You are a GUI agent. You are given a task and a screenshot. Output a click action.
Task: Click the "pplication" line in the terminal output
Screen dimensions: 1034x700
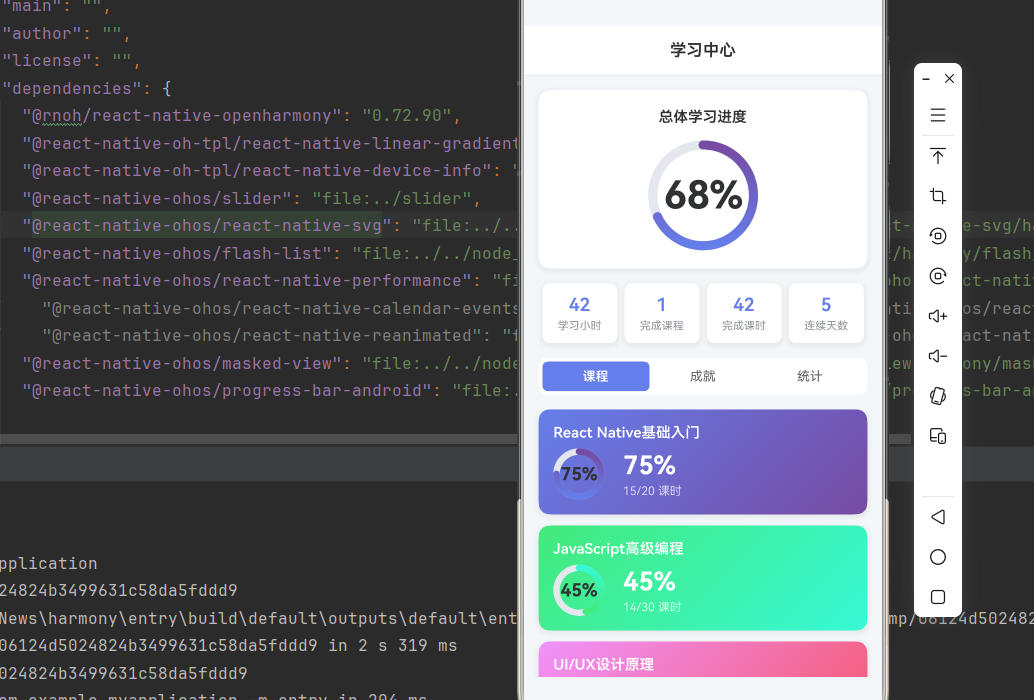coord(48,564)
